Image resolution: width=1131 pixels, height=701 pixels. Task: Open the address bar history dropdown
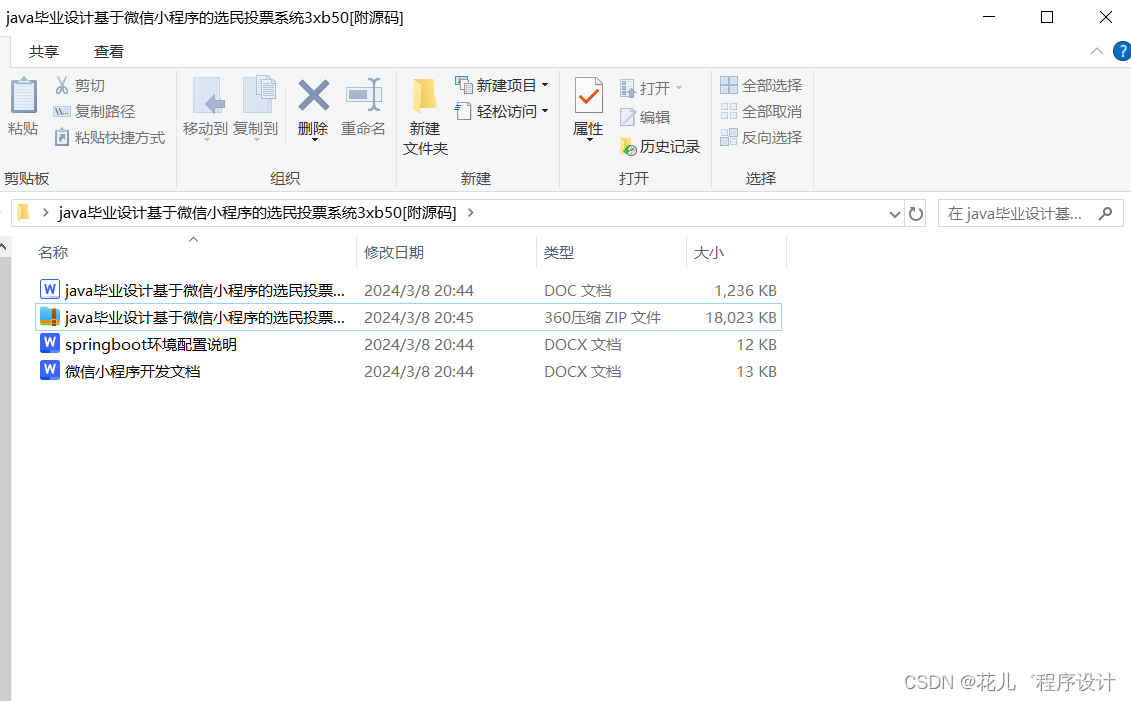tap(894, 214)
